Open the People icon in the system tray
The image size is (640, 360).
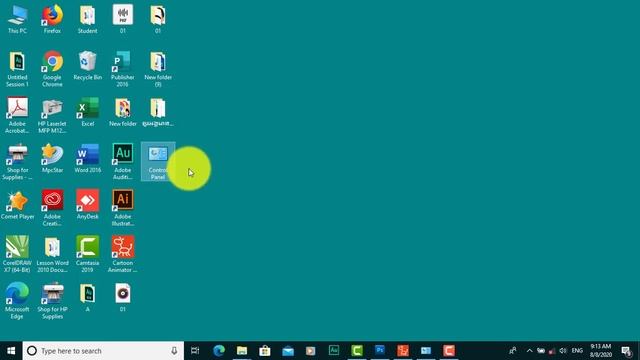tap(513, 351)
